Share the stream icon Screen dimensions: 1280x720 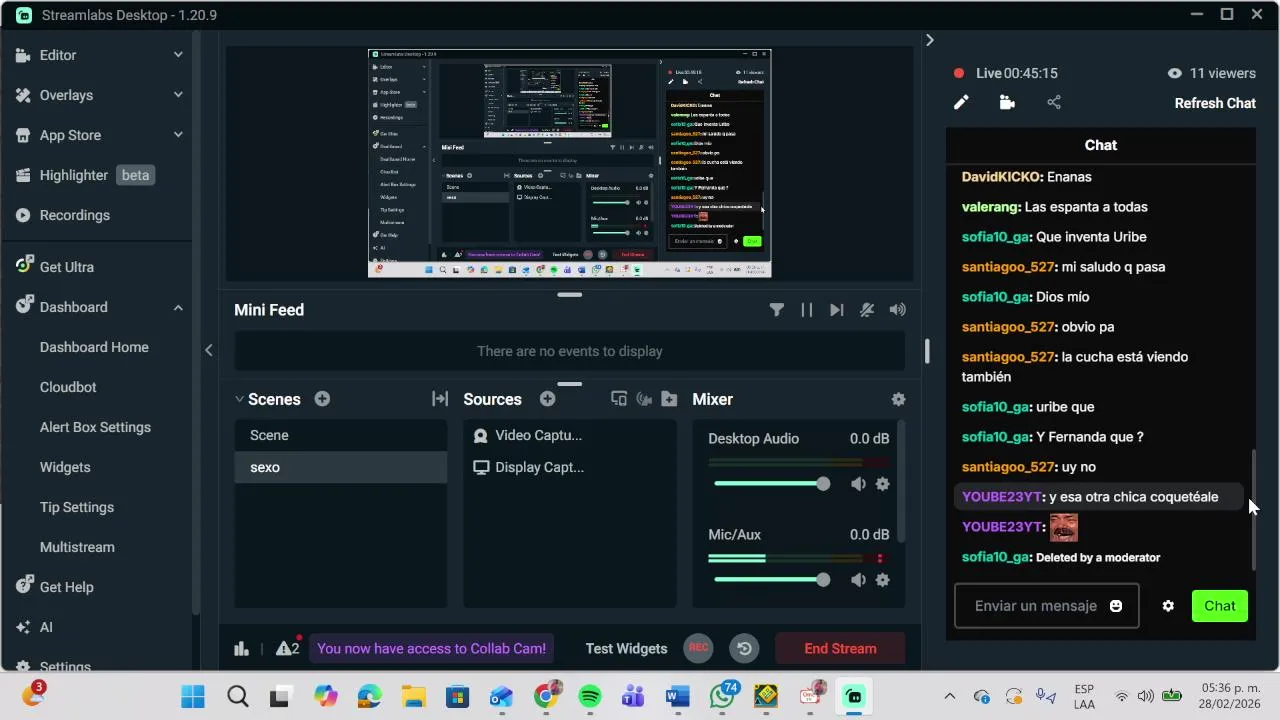coord(1054,102)
